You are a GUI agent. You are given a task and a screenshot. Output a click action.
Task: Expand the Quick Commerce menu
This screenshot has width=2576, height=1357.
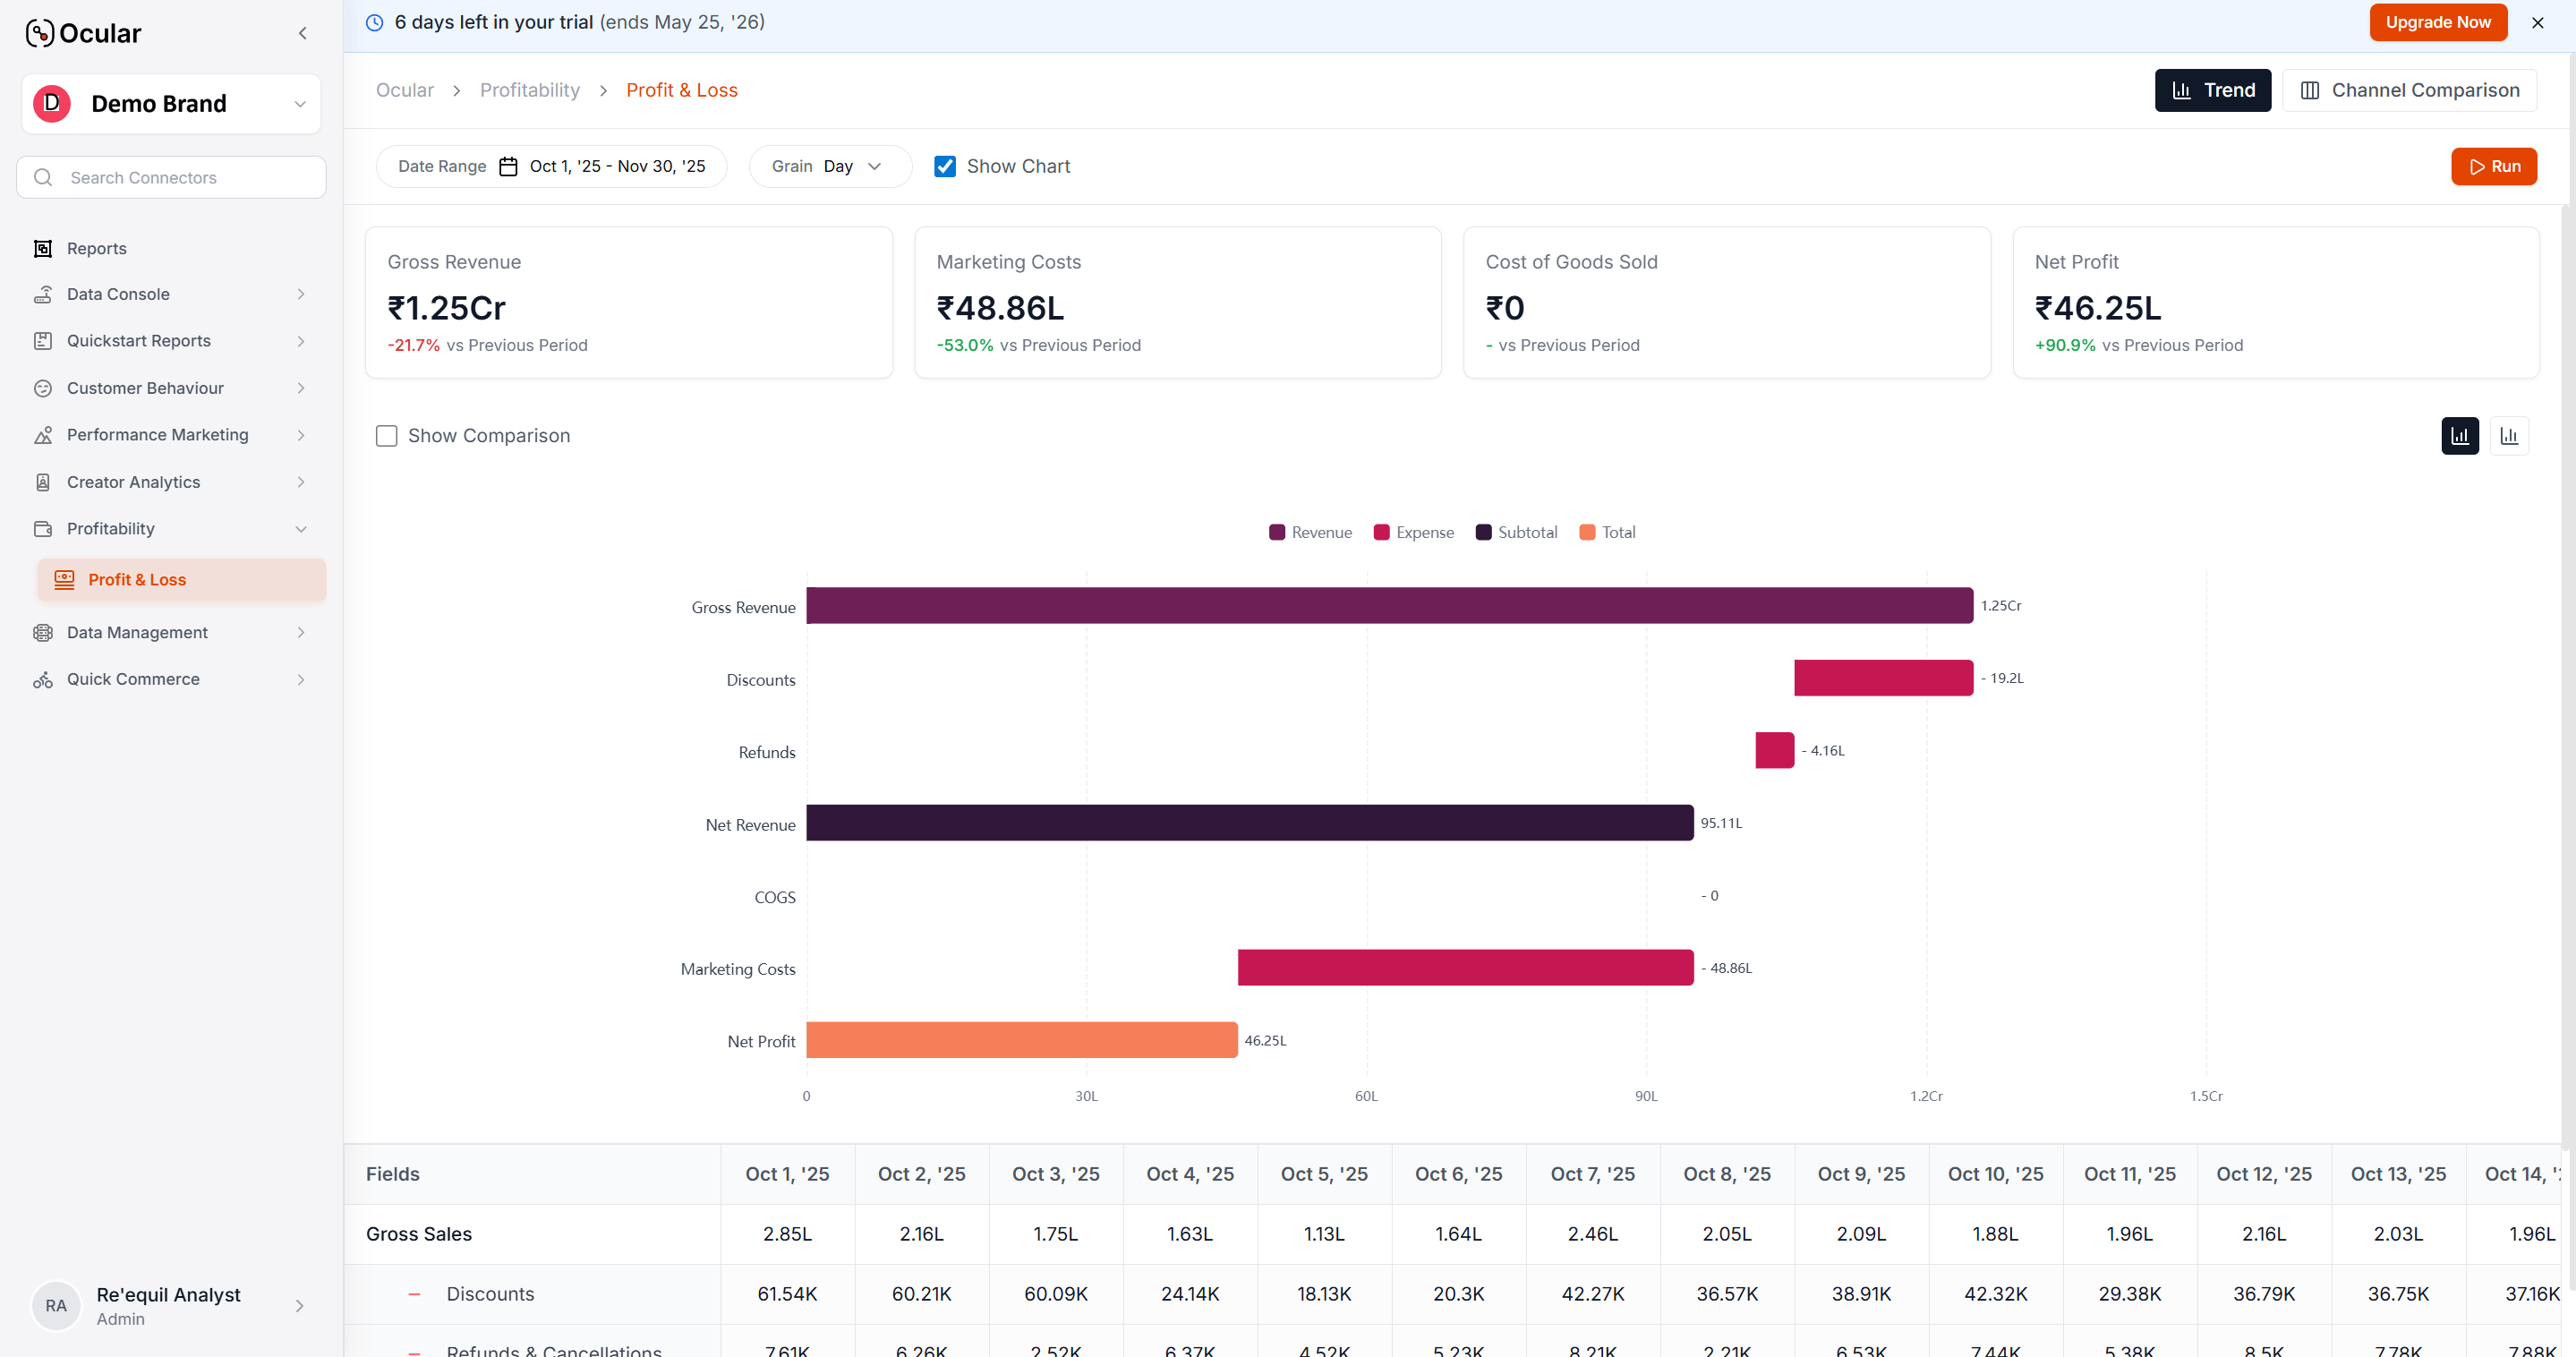click(300, 679)
